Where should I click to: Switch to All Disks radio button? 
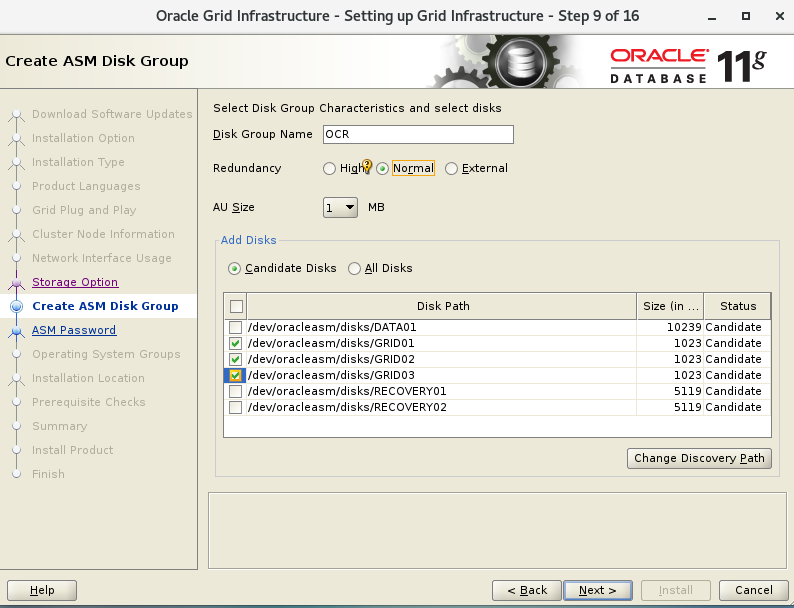pyautogui.click(x=354, y=268)
